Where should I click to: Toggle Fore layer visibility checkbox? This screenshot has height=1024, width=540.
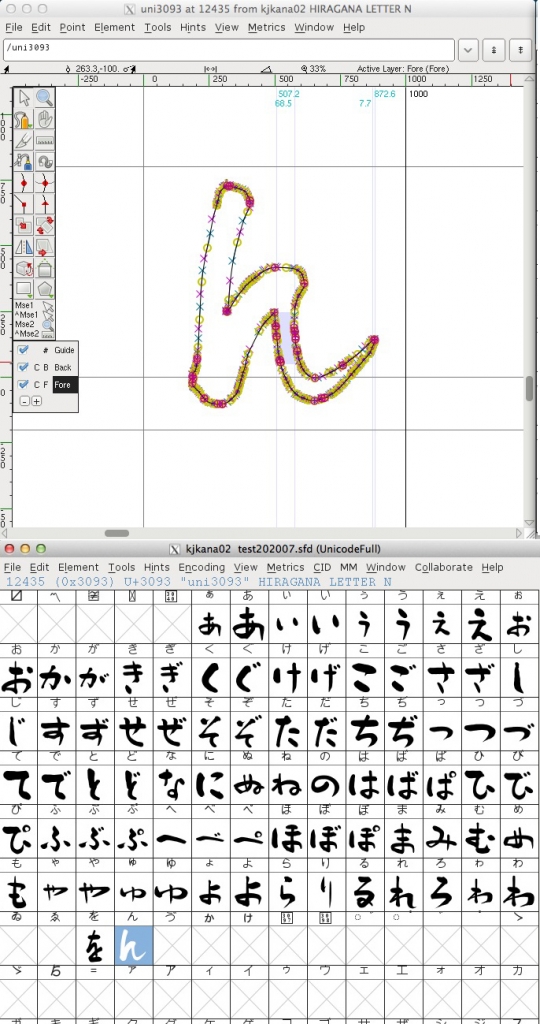pyautogui.click(x=24, y=385)
